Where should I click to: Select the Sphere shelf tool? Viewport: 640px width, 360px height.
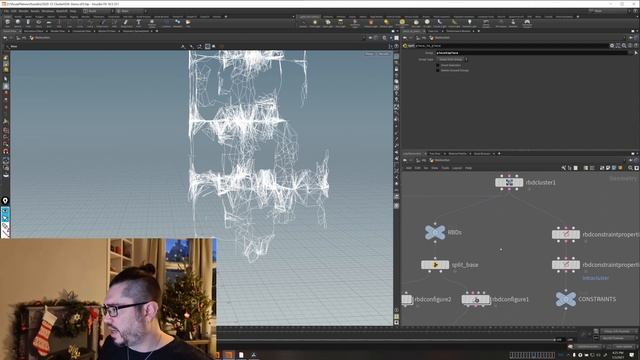[18, 24]
